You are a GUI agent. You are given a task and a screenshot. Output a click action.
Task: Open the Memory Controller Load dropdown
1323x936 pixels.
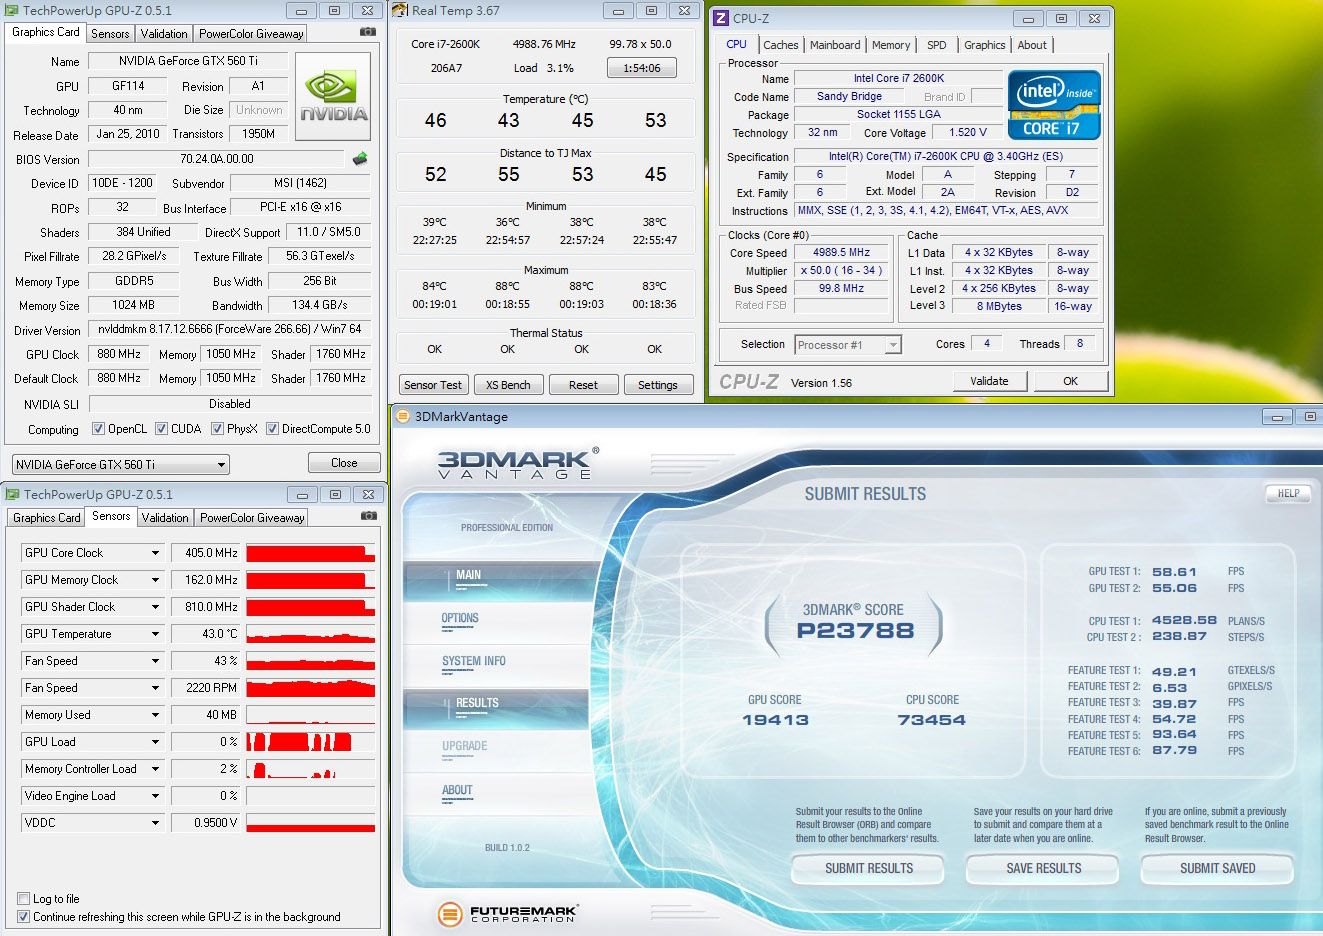pyautogui.click(x=156, y=769)
